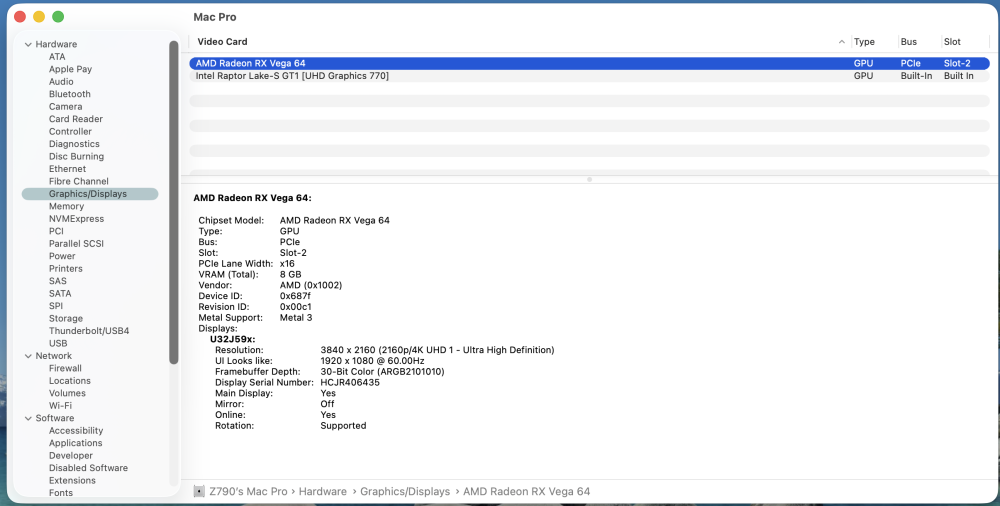1000x506 pixels.
Task: Select Ethernet in the sidebar
Action: (x=67, y=168)
